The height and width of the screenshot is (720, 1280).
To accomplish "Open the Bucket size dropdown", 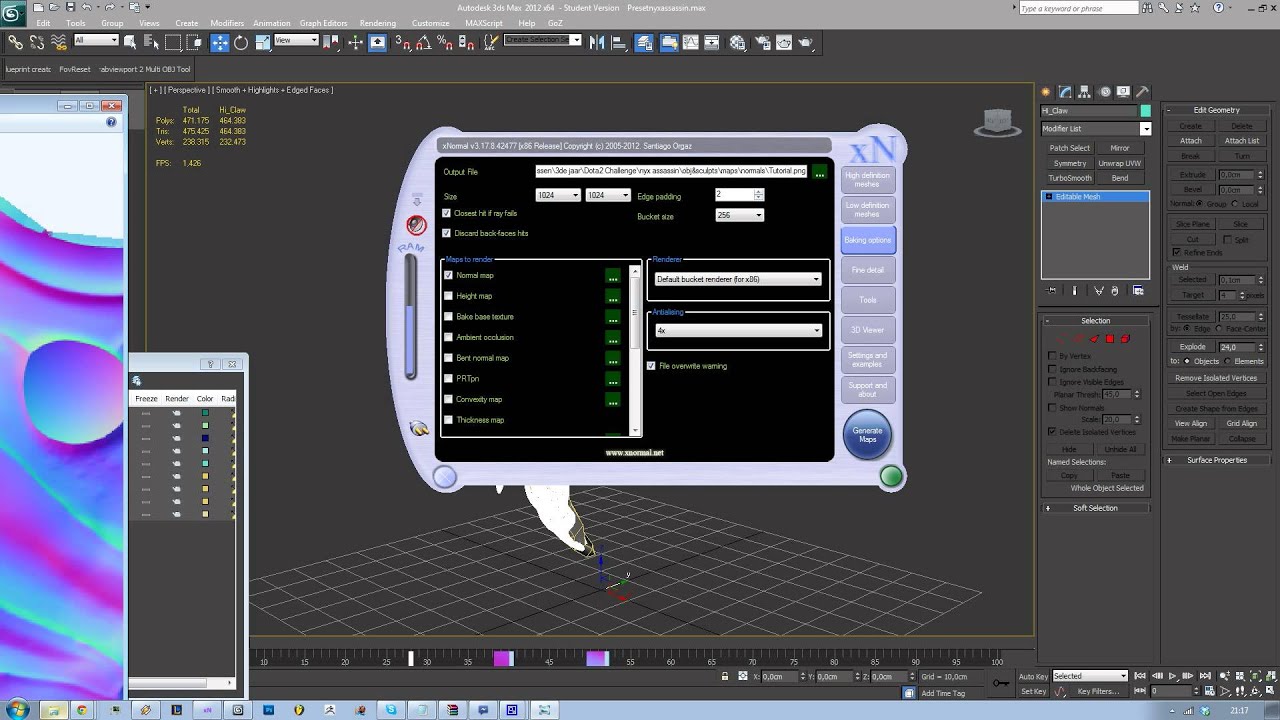I will click(740, 216).
